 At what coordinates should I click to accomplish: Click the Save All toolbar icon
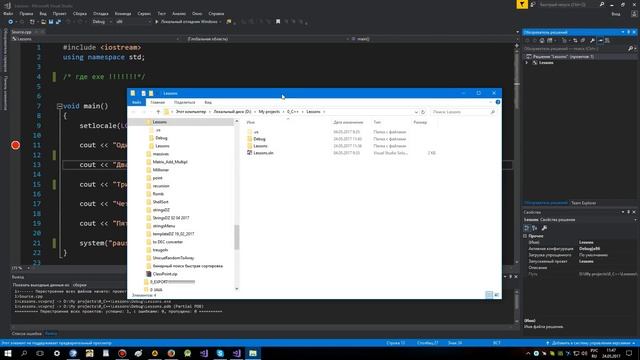tap(58, 22)
